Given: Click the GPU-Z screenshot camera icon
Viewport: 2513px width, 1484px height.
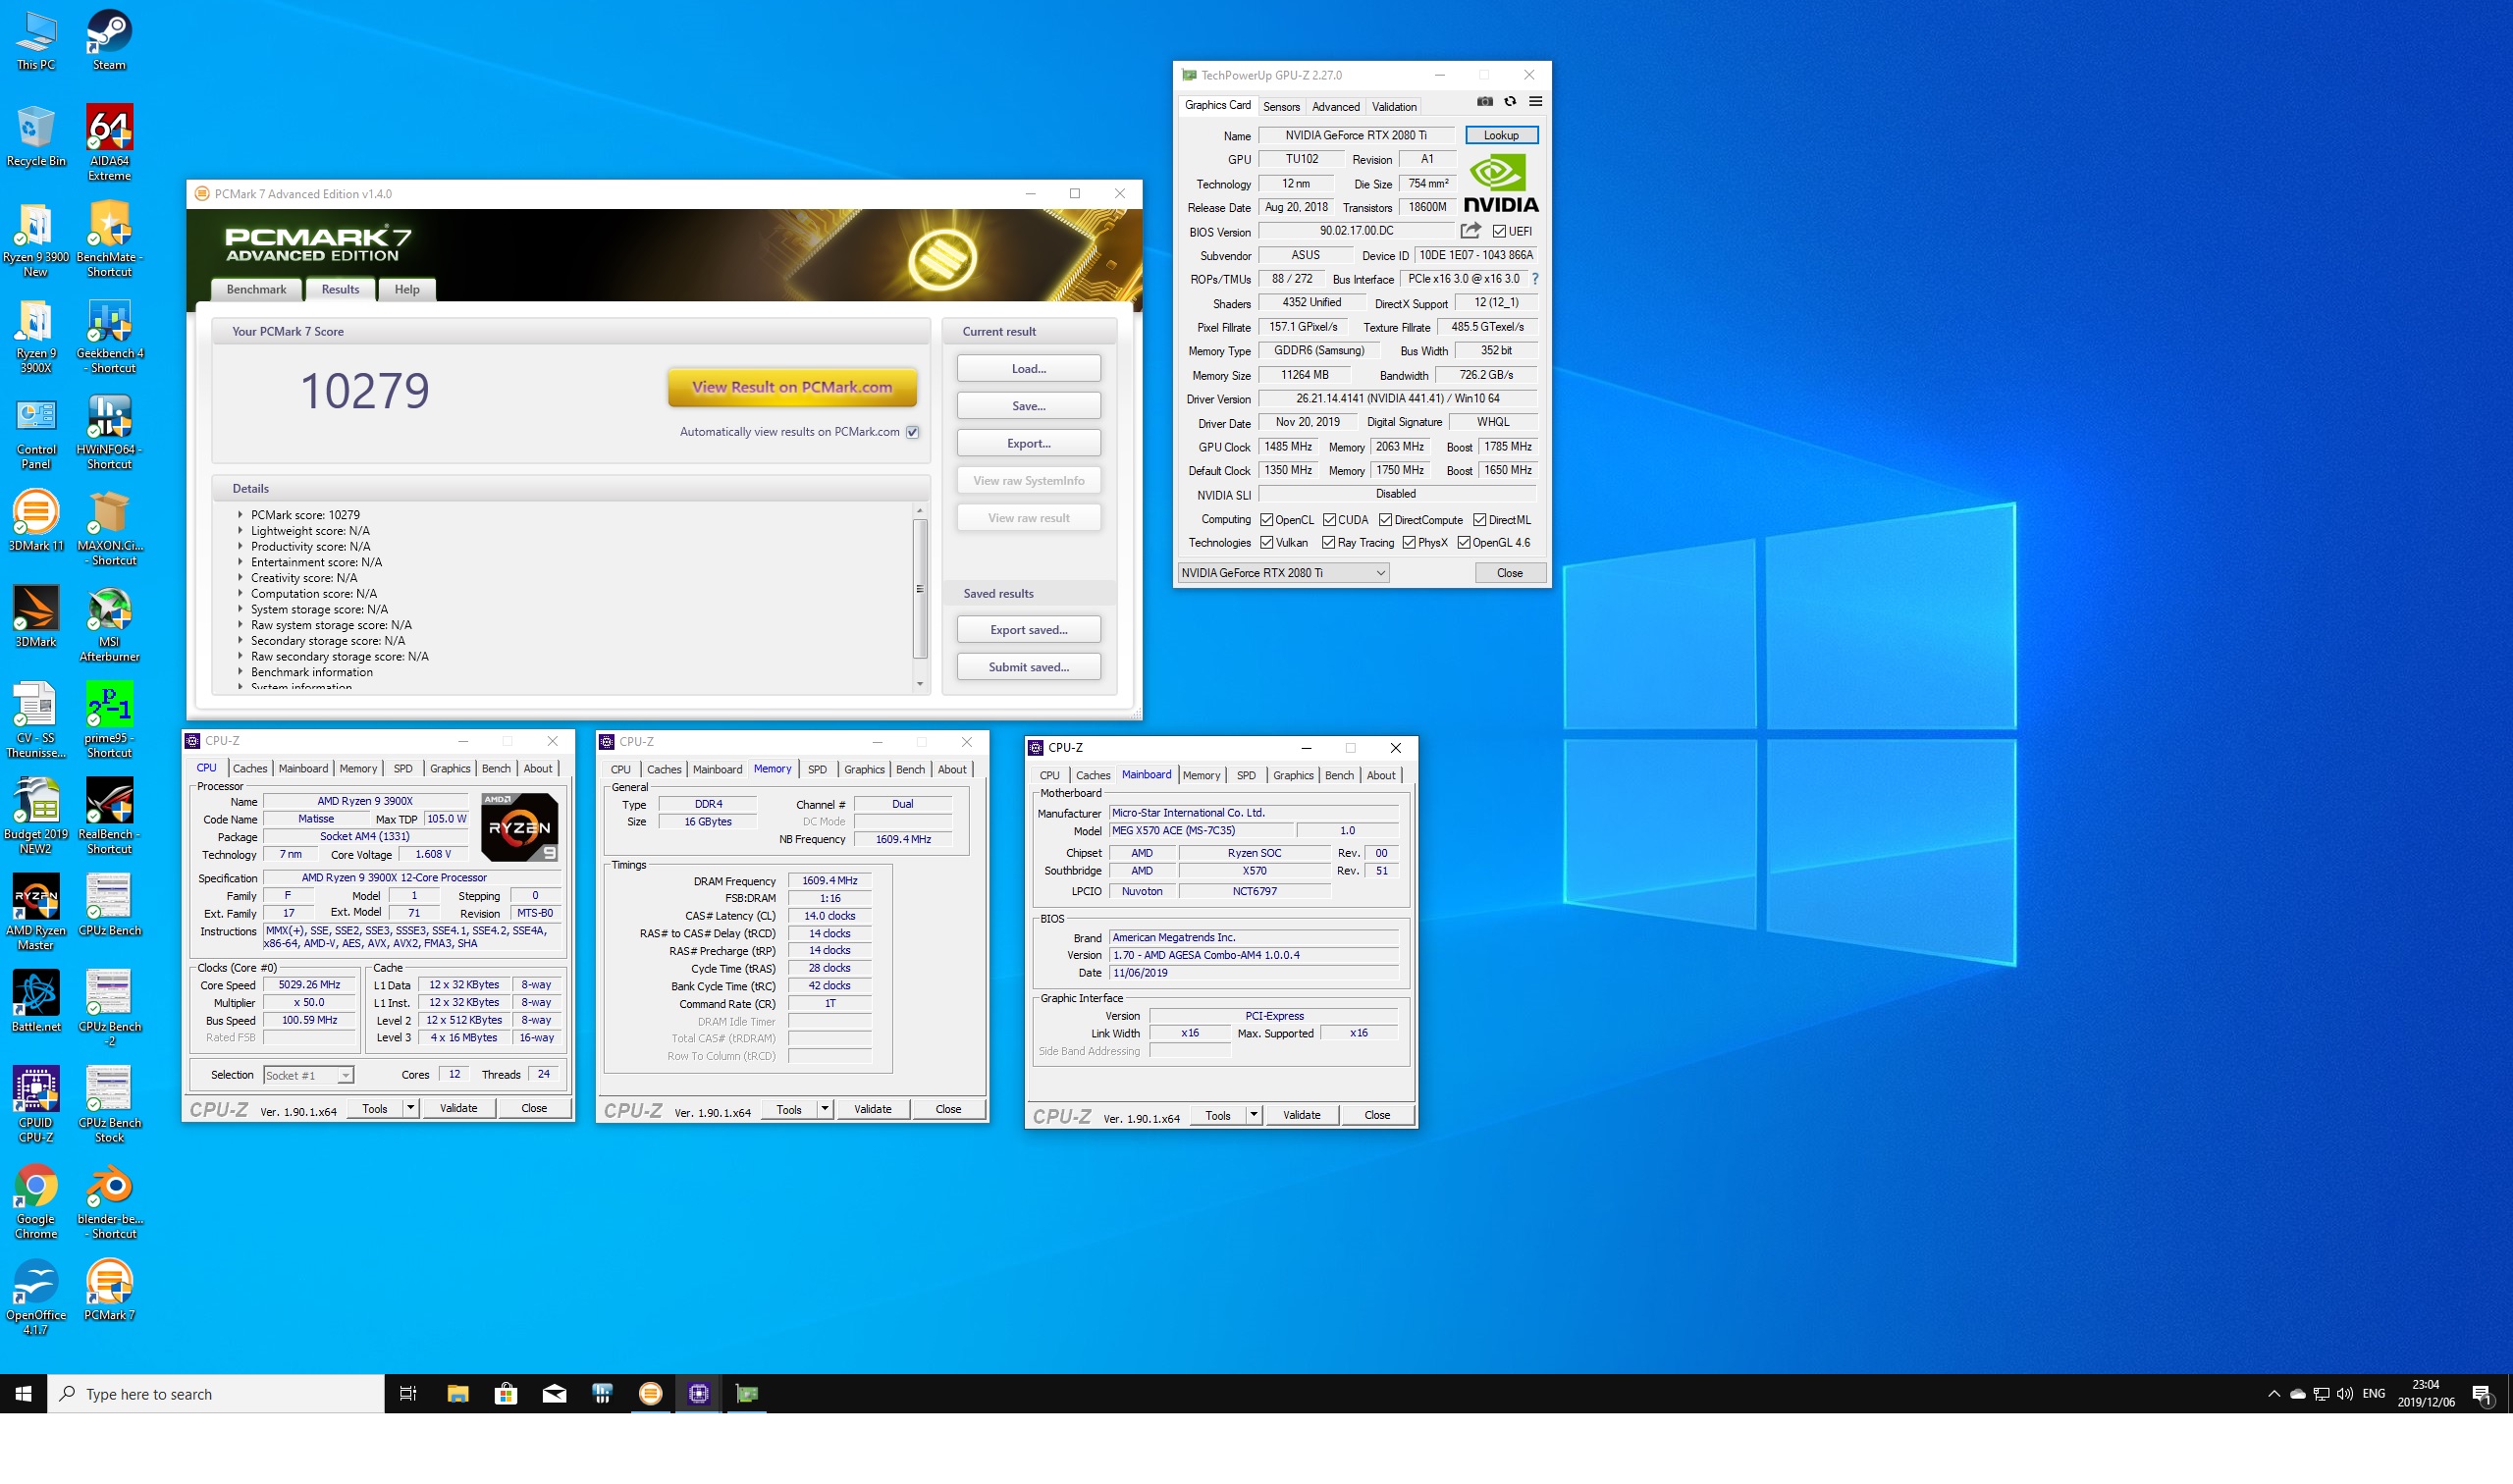Looking at the screenshot, I should coord(1485,102).
